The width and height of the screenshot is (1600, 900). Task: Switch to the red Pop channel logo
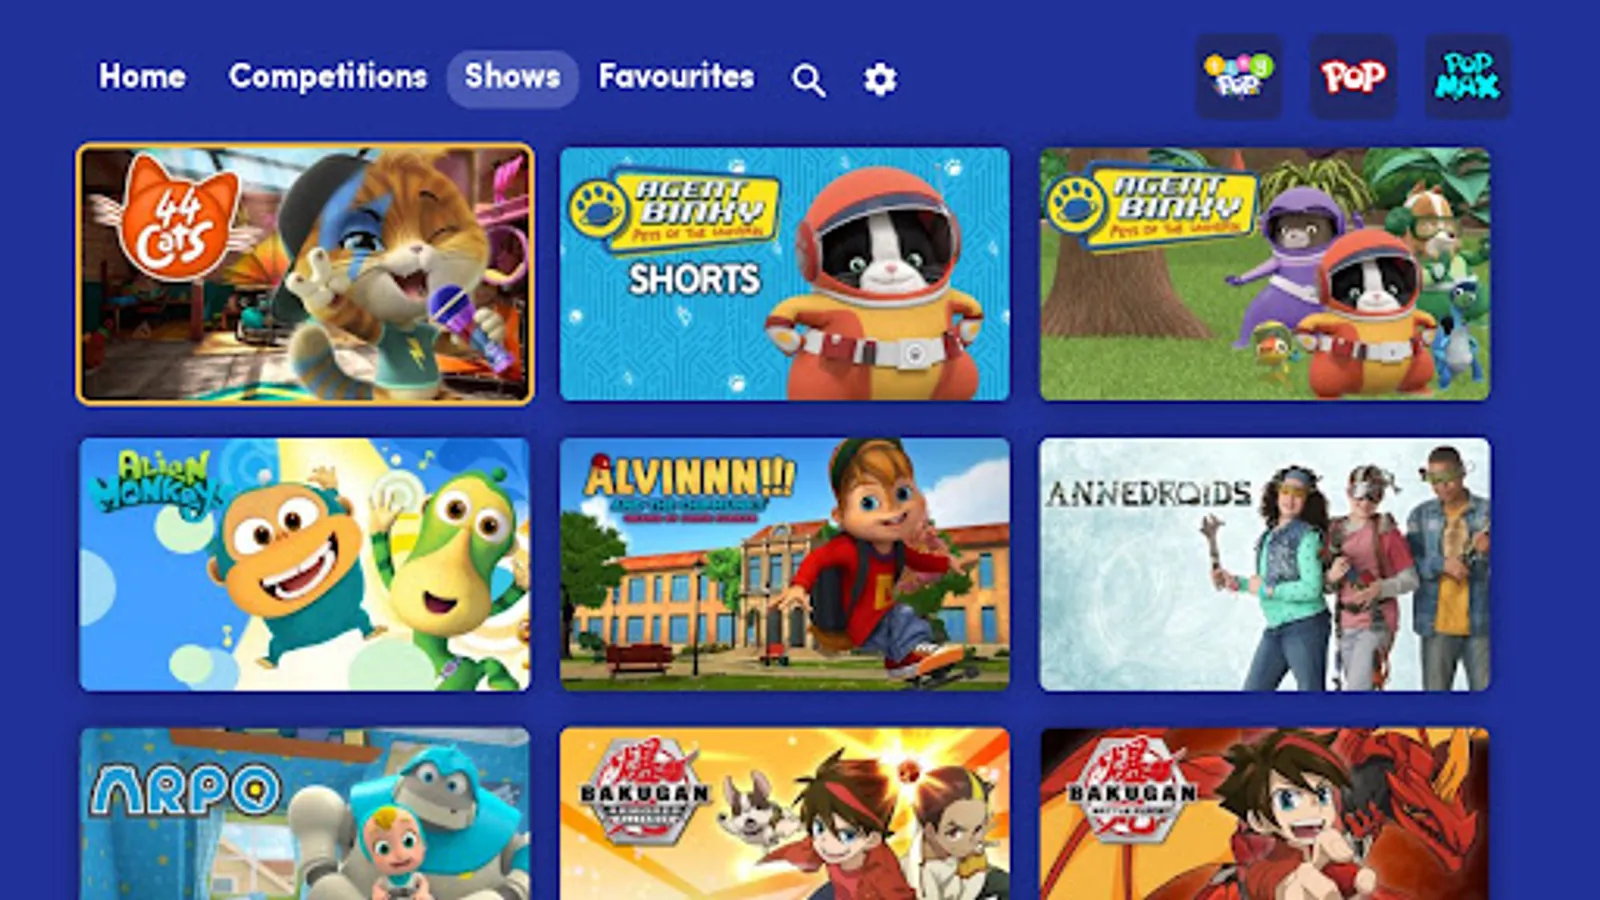pos(1353,77)
